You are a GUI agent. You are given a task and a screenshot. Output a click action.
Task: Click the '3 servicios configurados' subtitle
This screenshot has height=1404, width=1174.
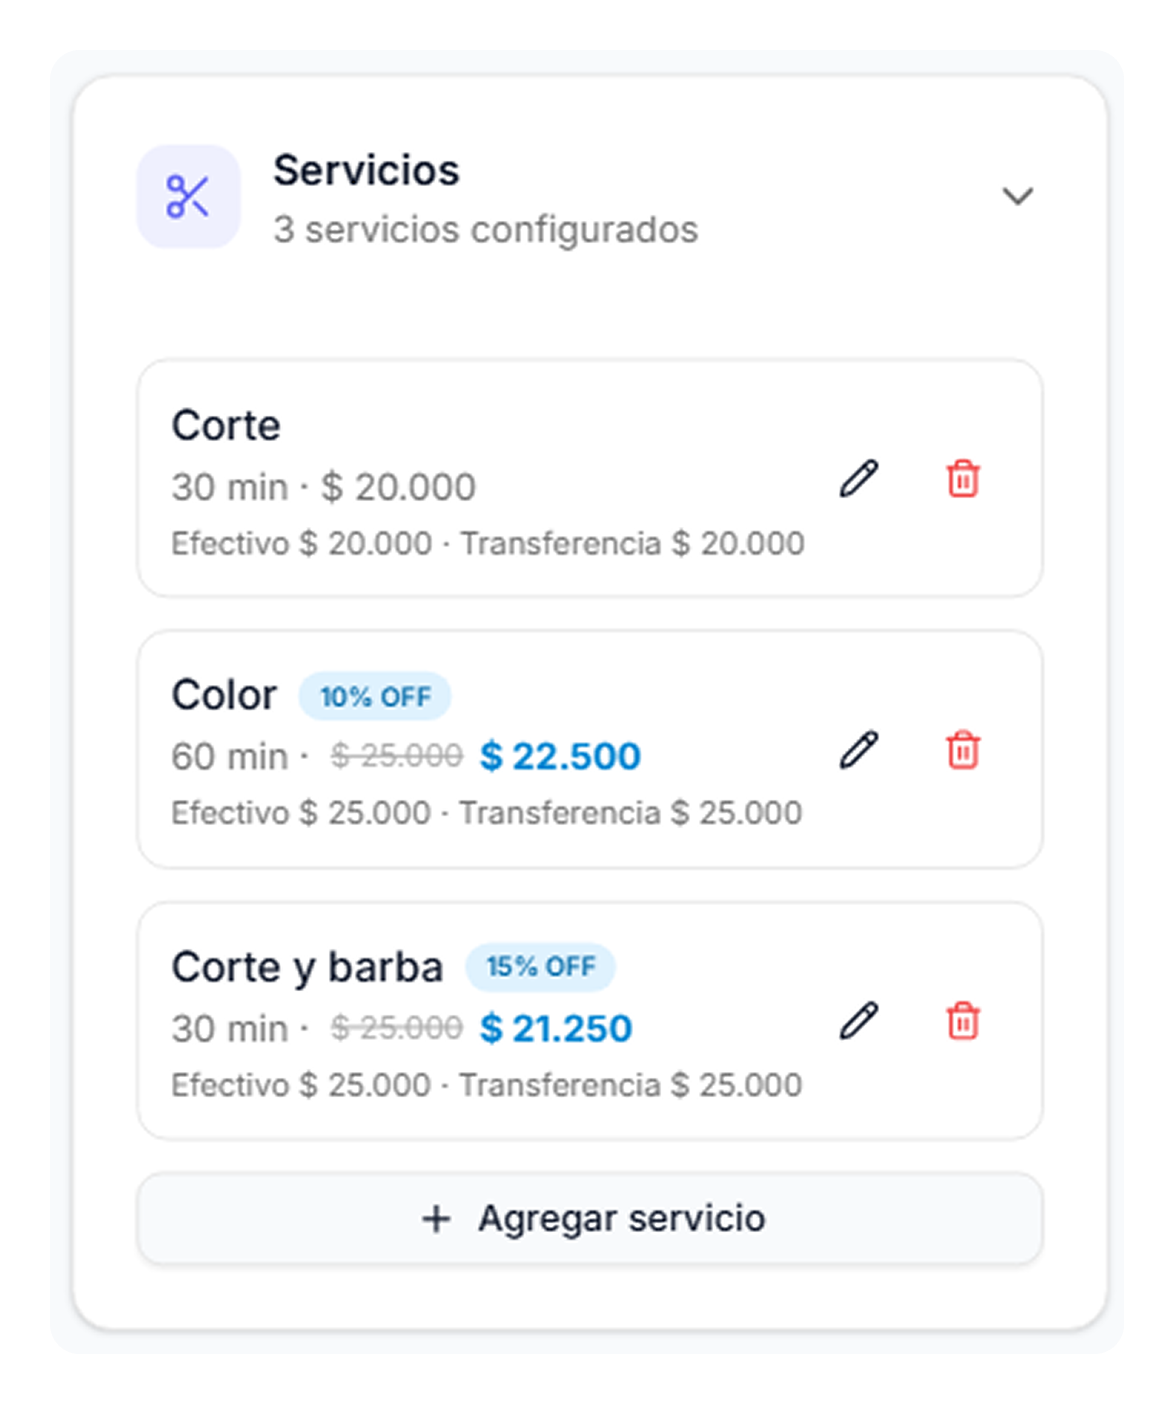pyautogui.click(x=485, y=230)
